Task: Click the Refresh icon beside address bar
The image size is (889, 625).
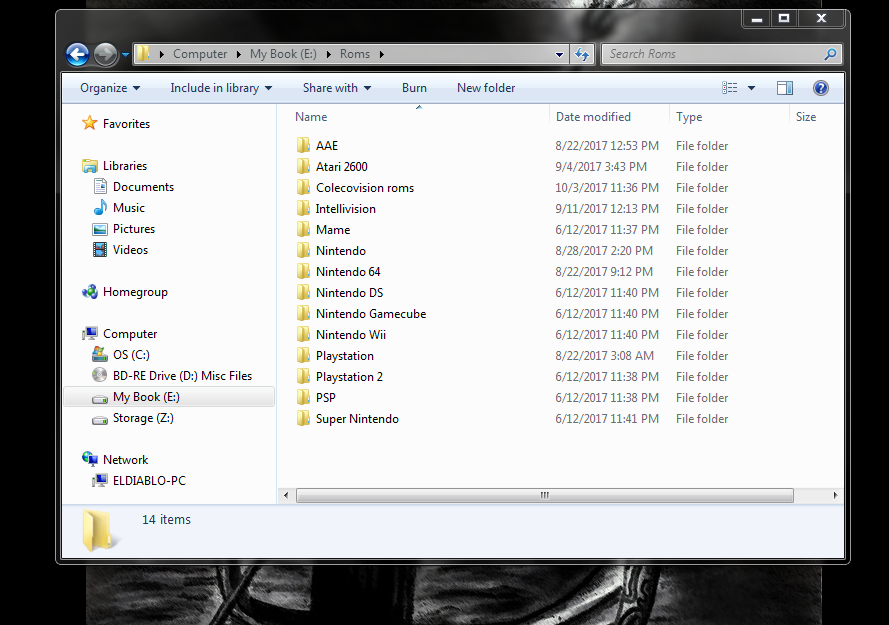Action: pos(582,54)
